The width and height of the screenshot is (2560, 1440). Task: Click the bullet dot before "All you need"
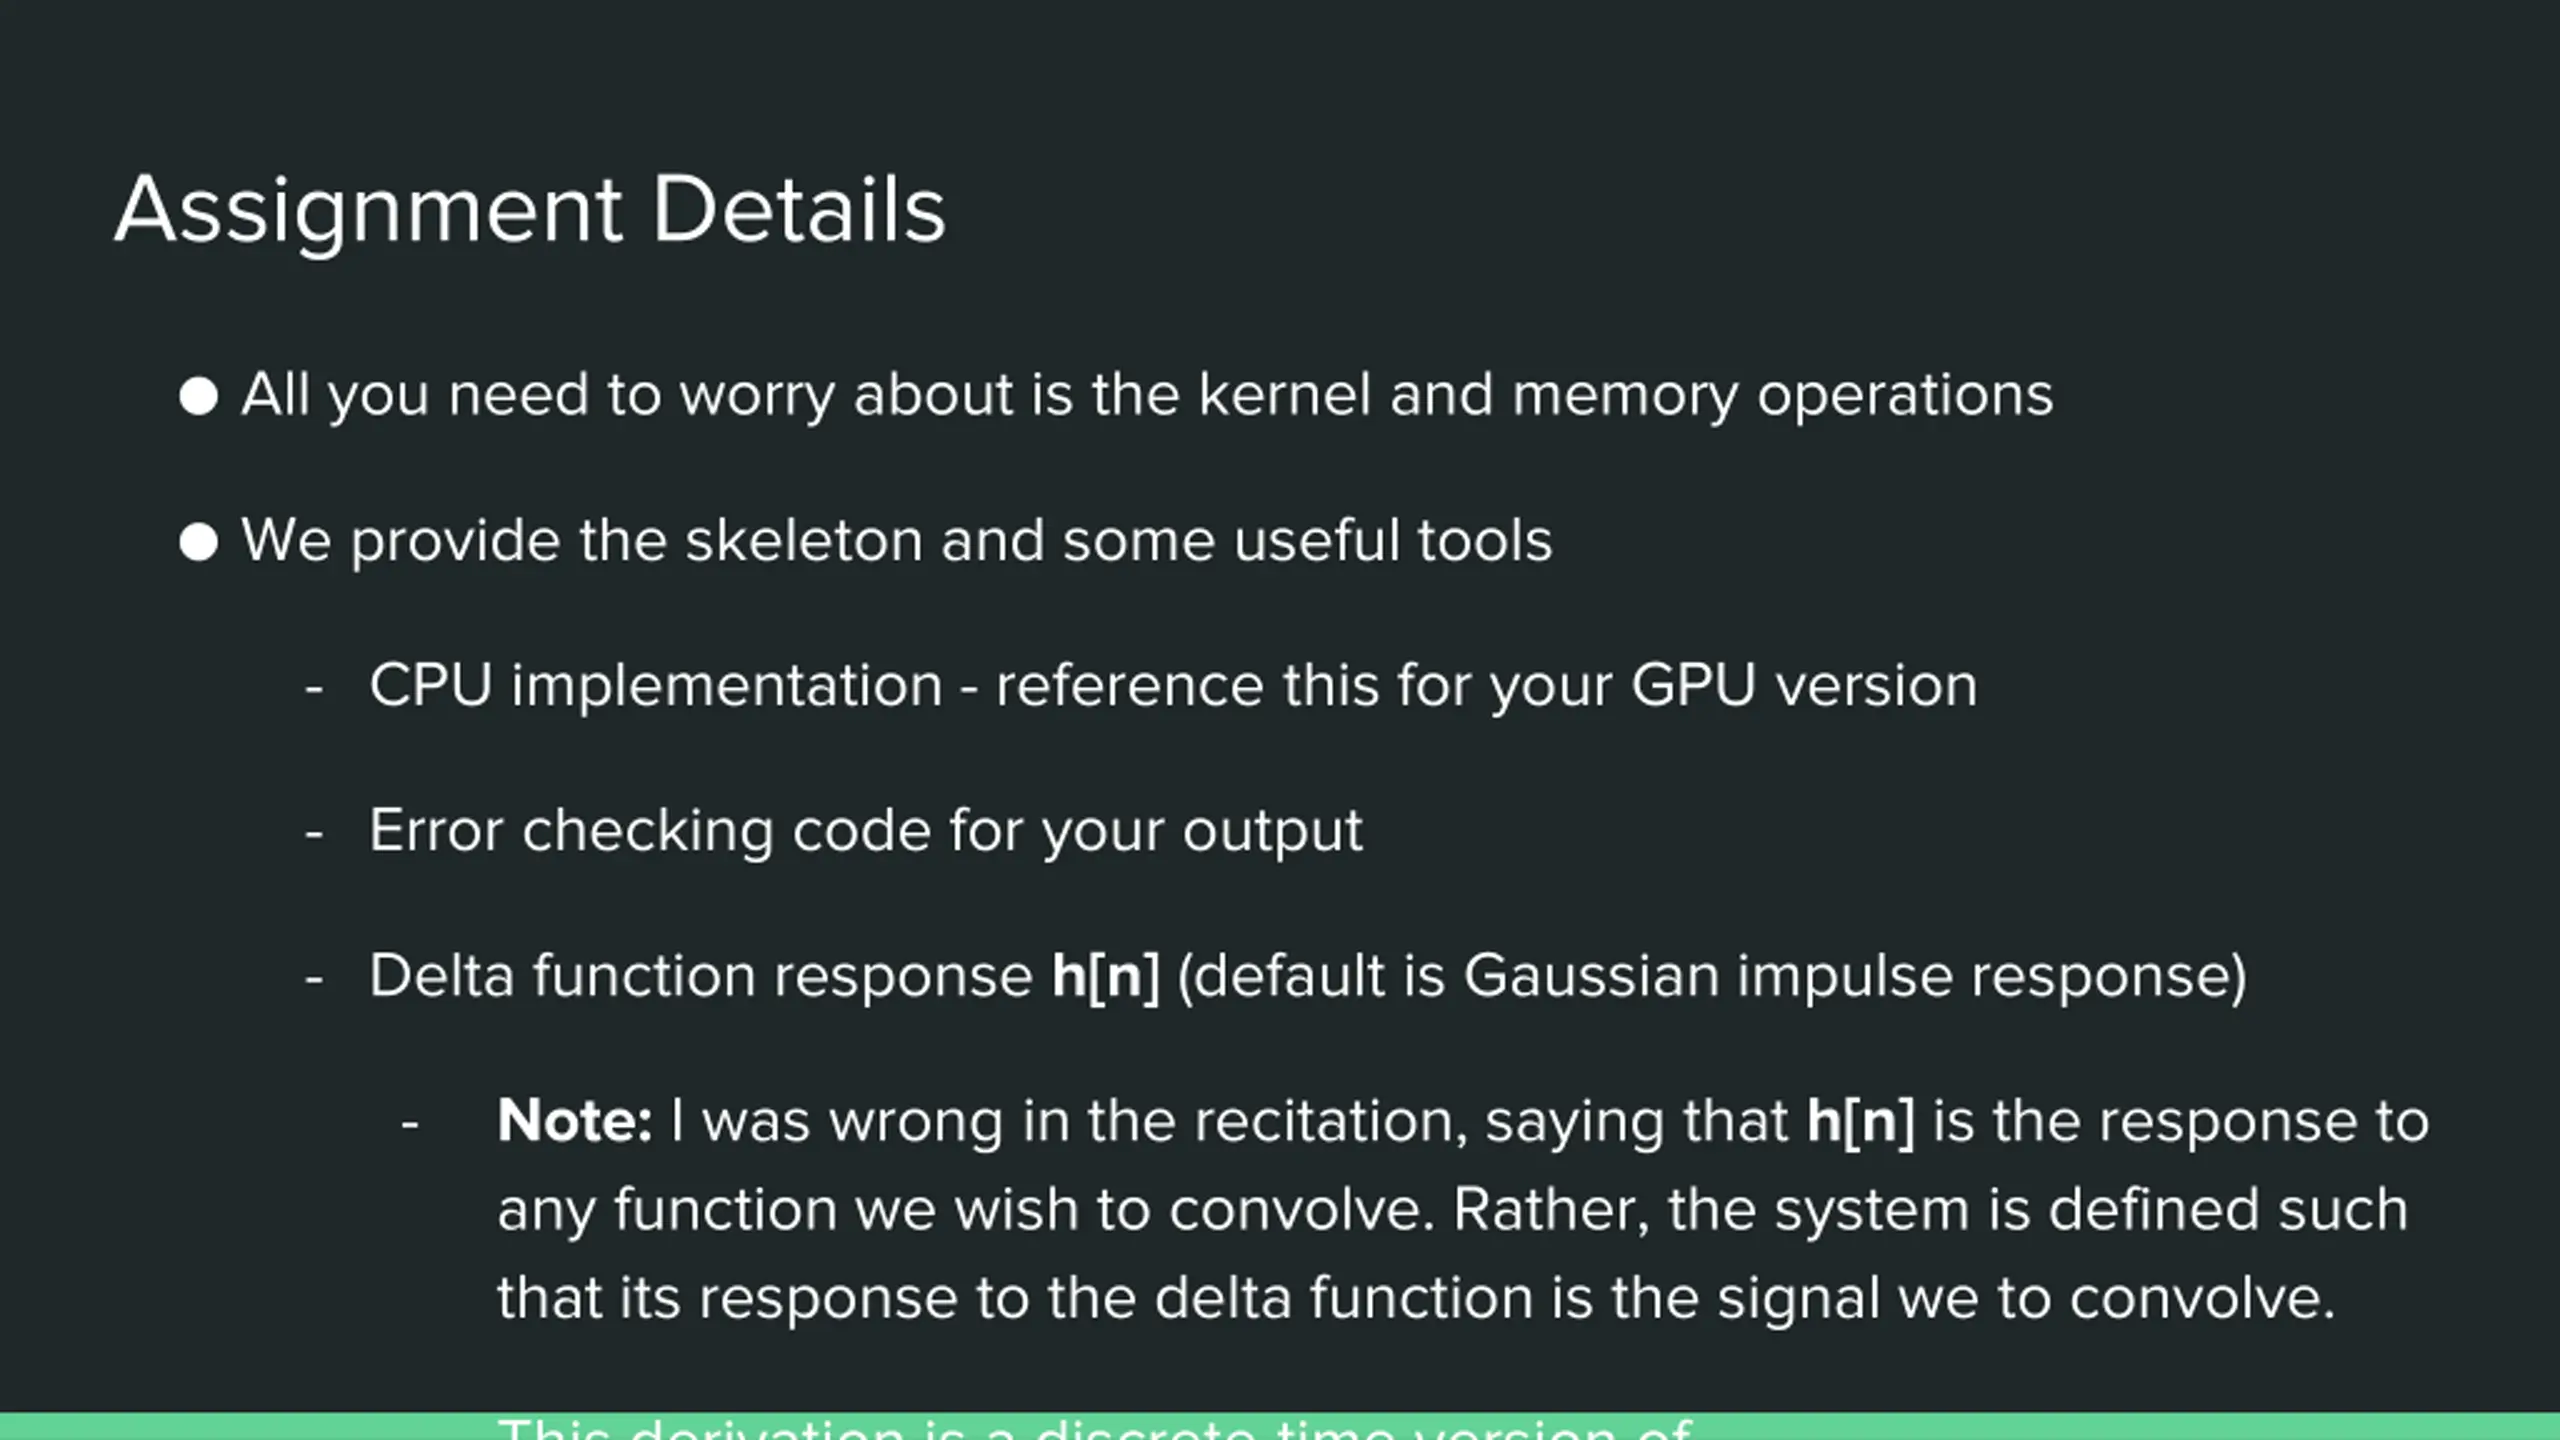click(198, 396)
